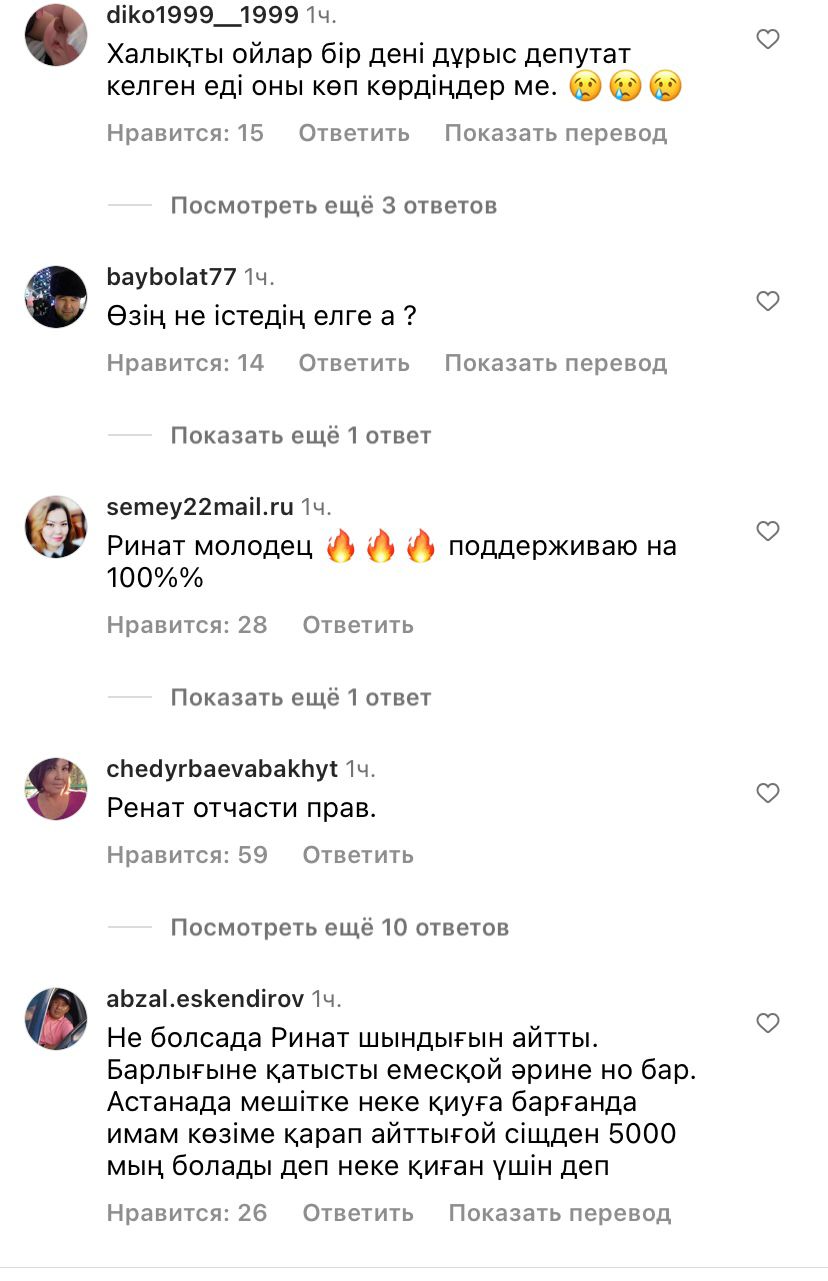This screenshot has height=1281, width=828.
Task: Like diko1999__1999's comment with the heart
Action: point(767,40)
